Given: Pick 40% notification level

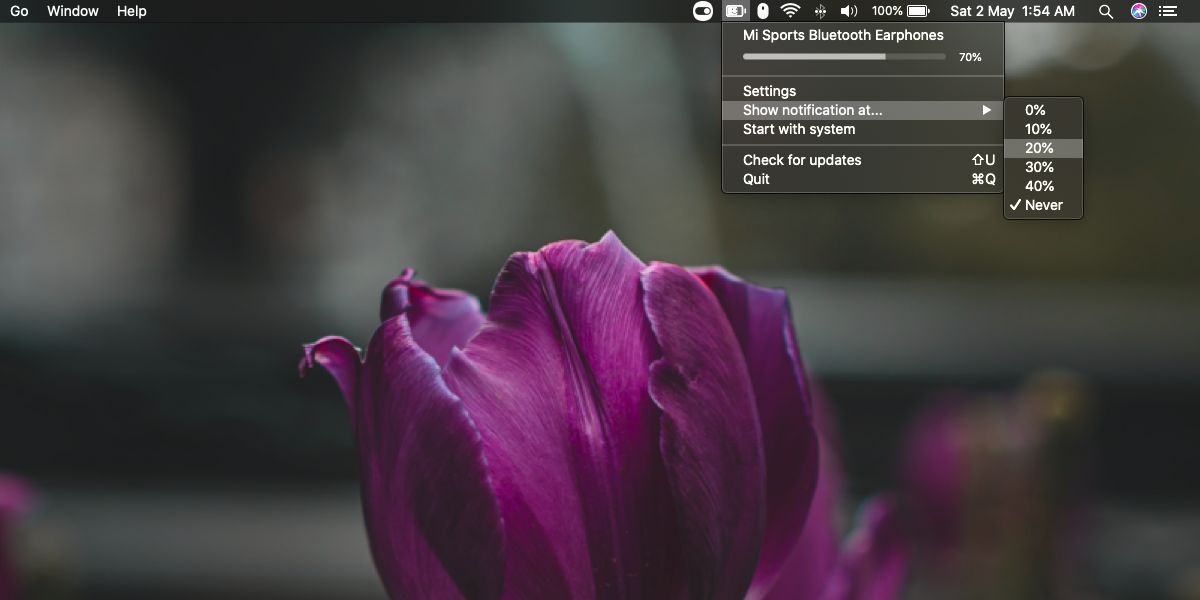Looking at the screenshot, I should point(1044,186).
